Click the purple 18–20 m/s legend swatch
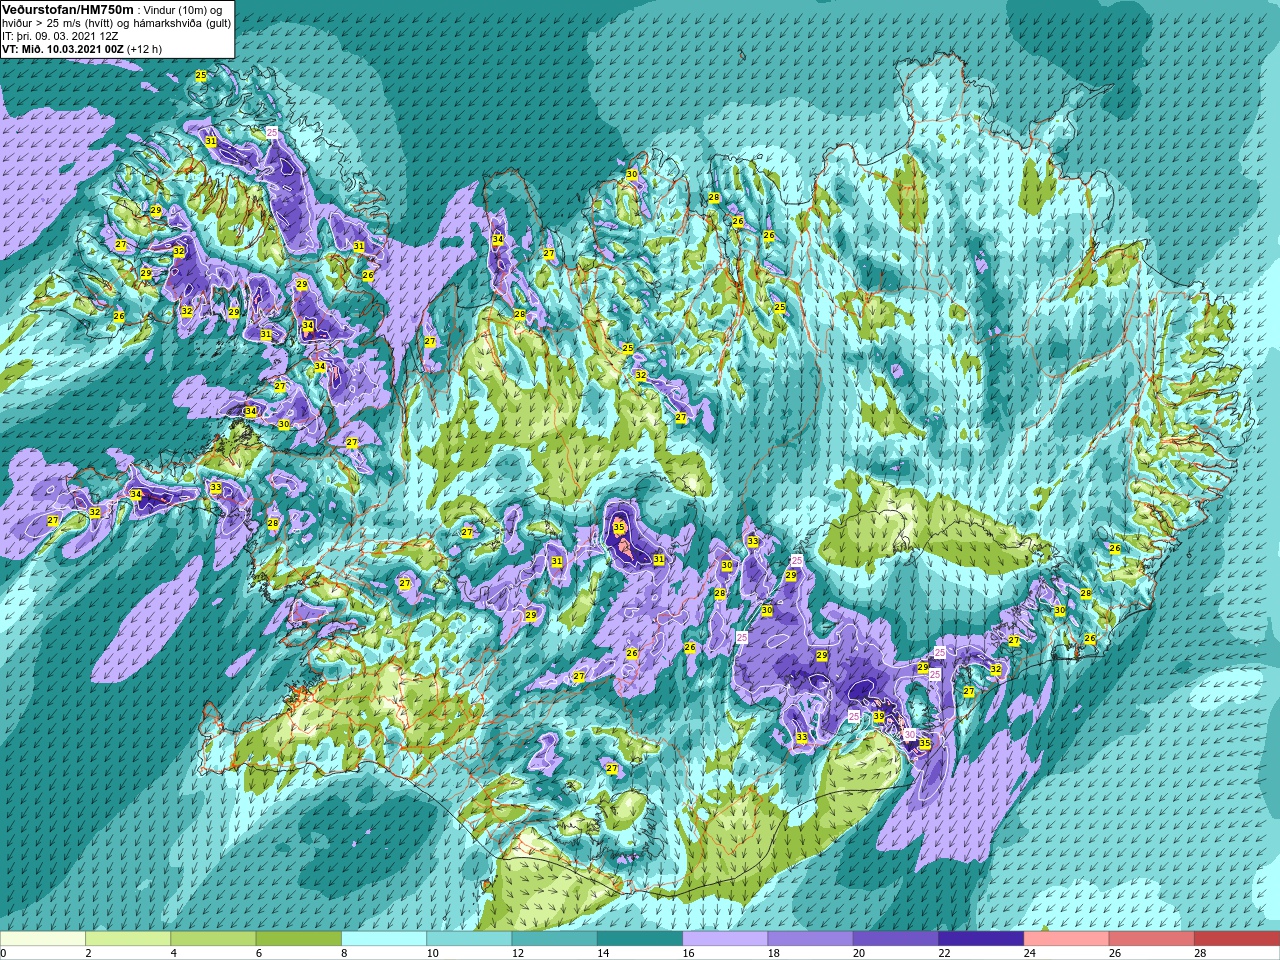Image resolution: width=1280 pixels, height=960 pixels. click(810, 939)
